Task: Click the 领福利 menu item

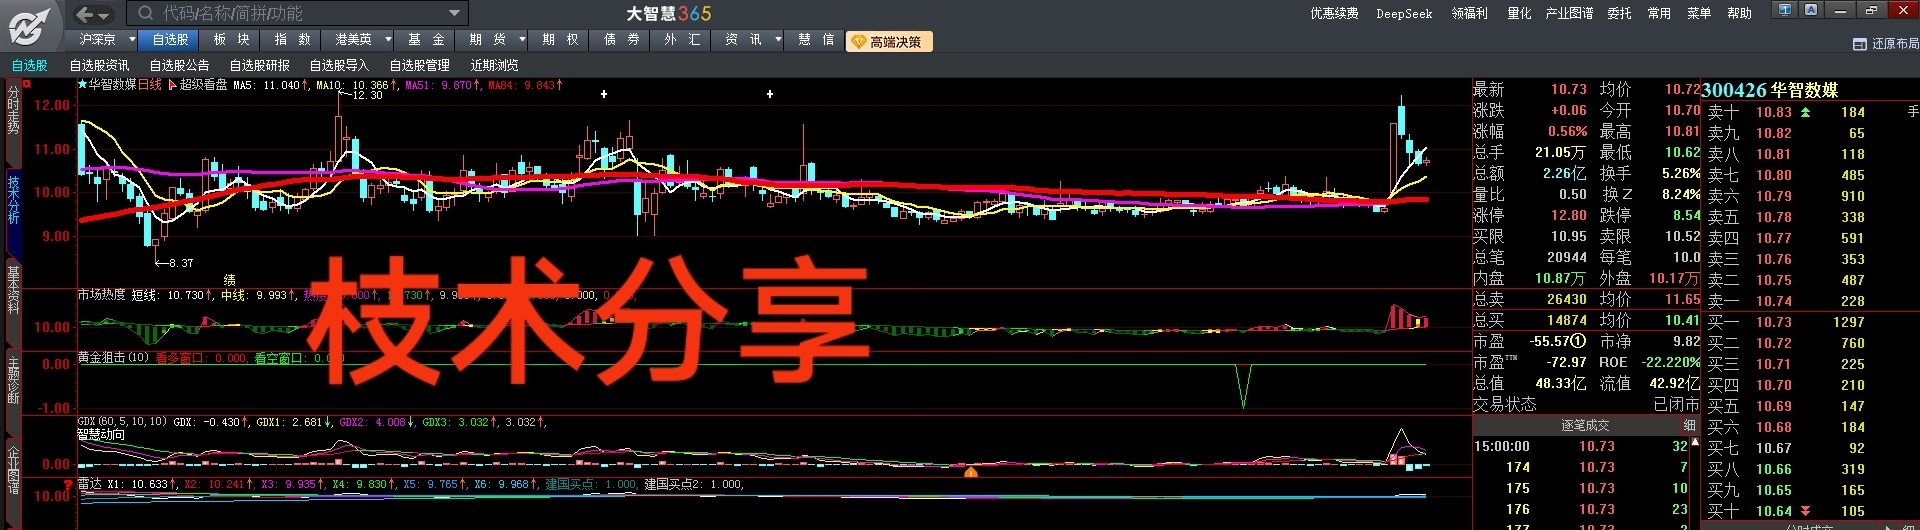Action: 1469,13
